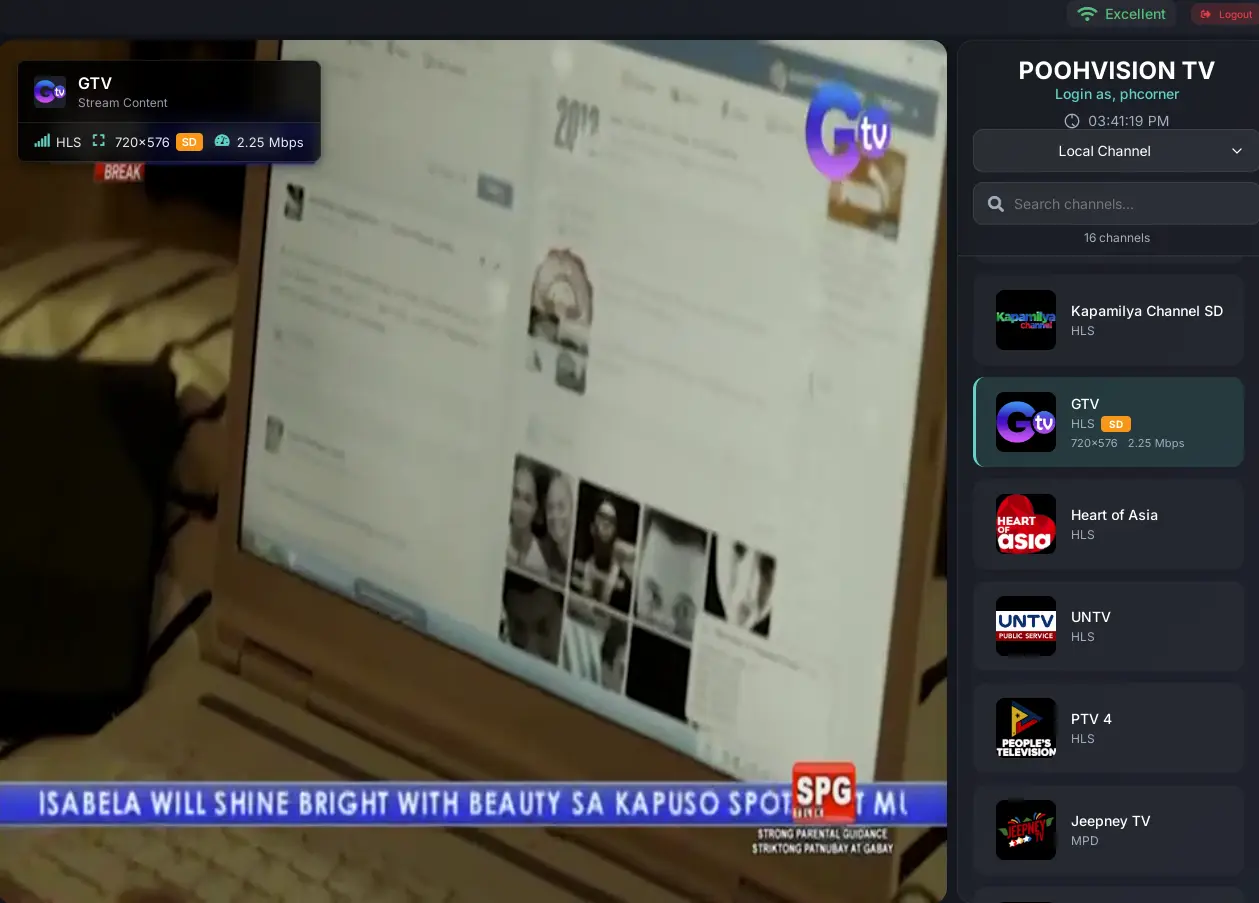Image resolution: width=1259 pixels, height=903 pixels.
Task: Click the MPD label under Jeepney TV
Action: (x=1085, y=841)
